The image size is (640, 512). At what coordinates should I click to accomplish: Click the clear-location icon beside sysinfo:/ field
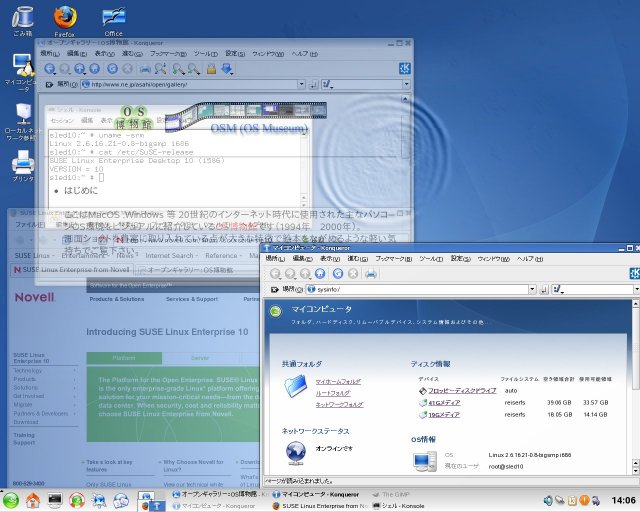click(x=275, y=289)
